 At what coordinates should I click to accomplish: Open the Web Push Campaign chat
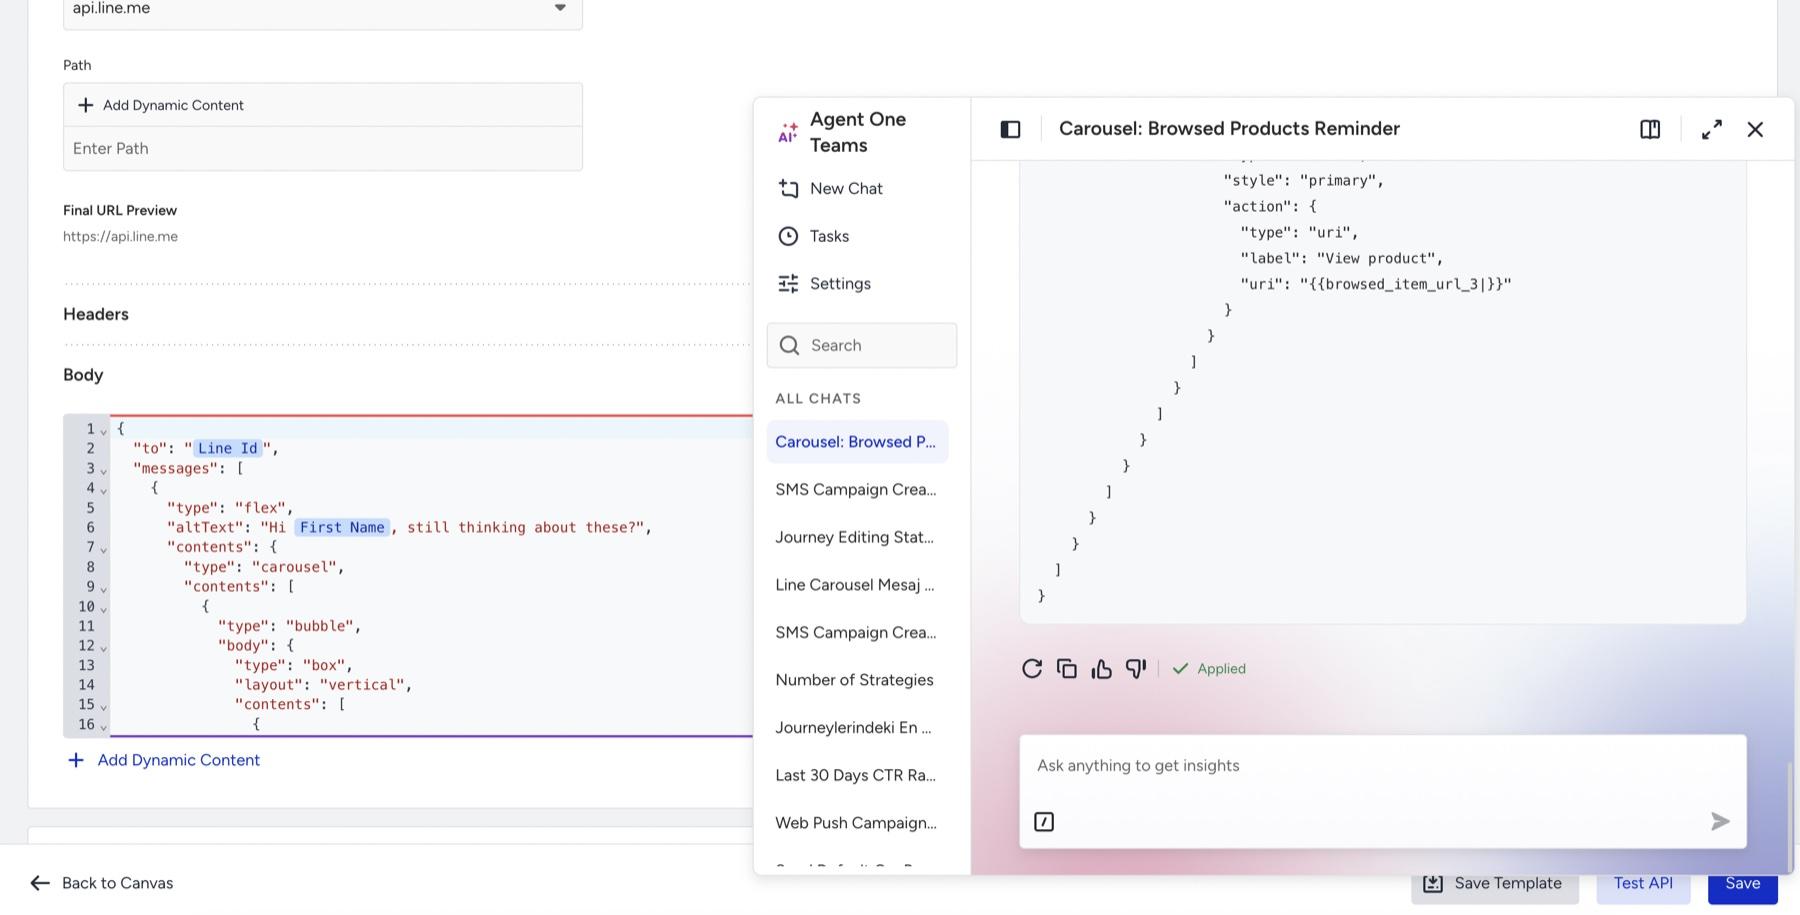857,823
